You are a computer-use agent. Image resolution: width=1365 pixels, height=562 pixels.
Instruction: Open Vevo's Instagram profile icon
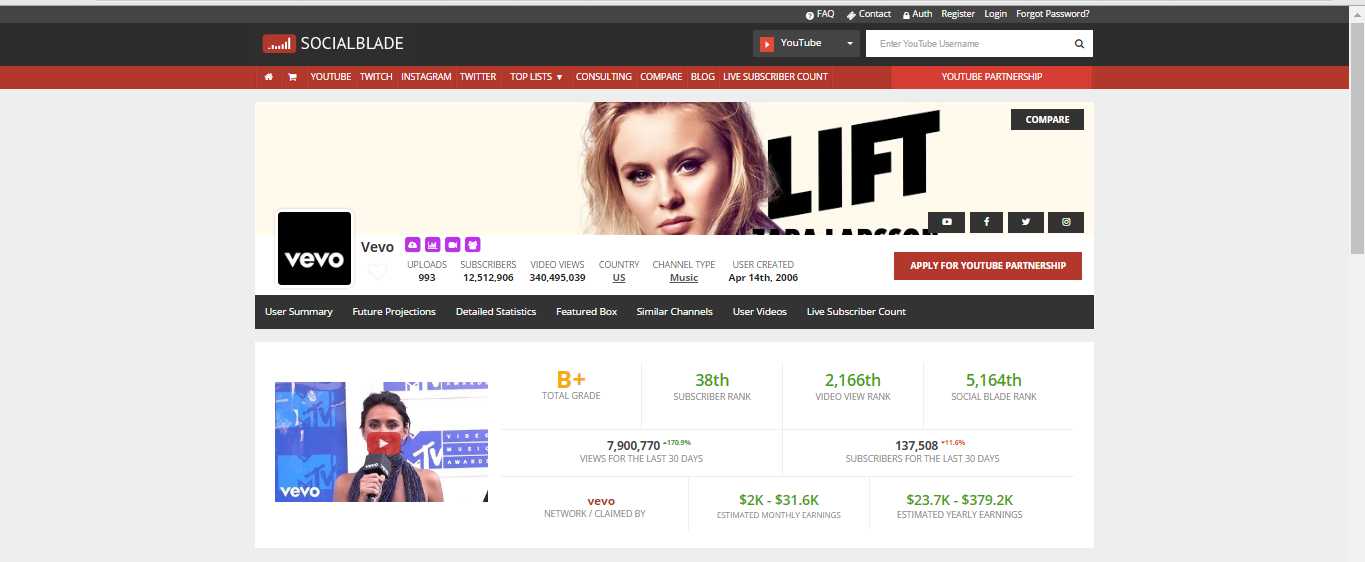tap(1066, 222)
